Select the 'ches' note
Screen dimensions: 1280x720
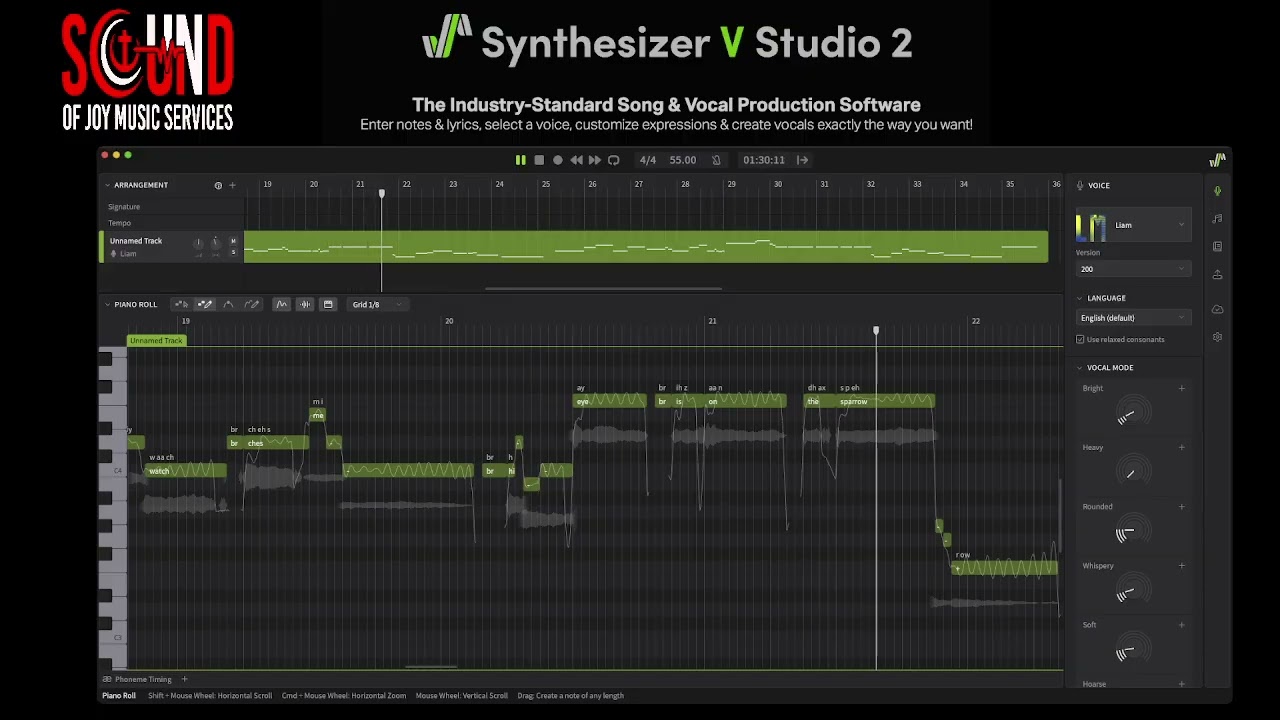[277, 443]
